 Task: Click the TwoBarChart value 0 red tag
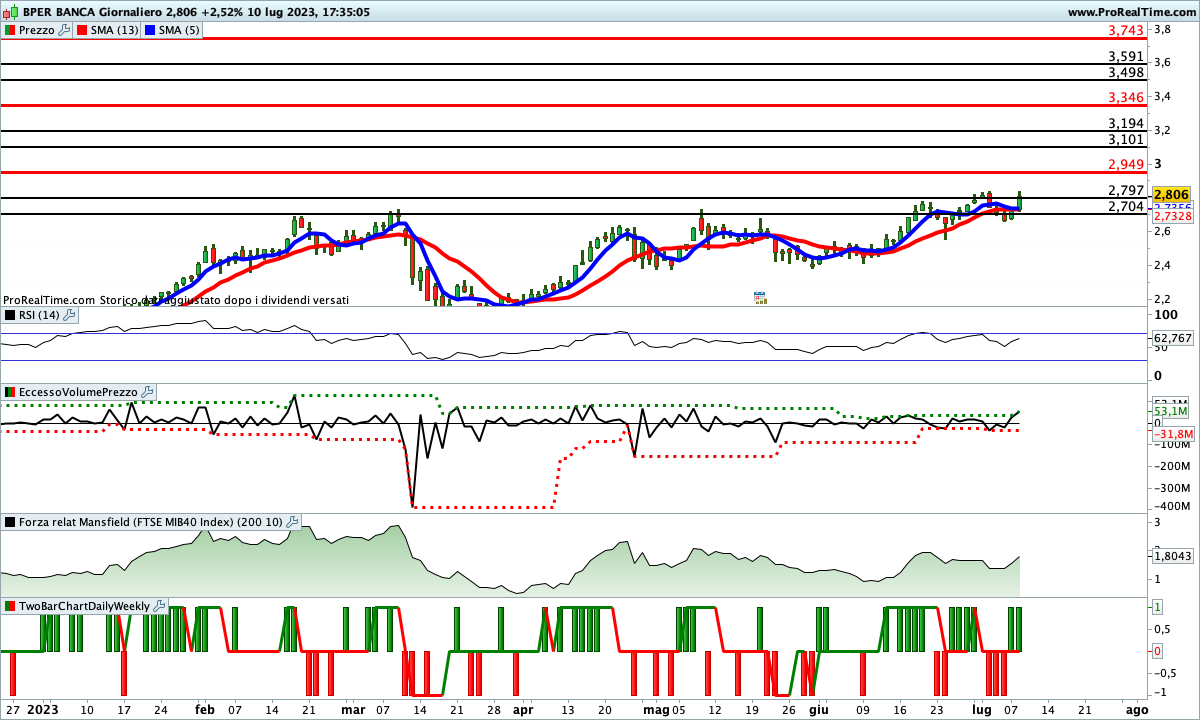[1157, 651]
